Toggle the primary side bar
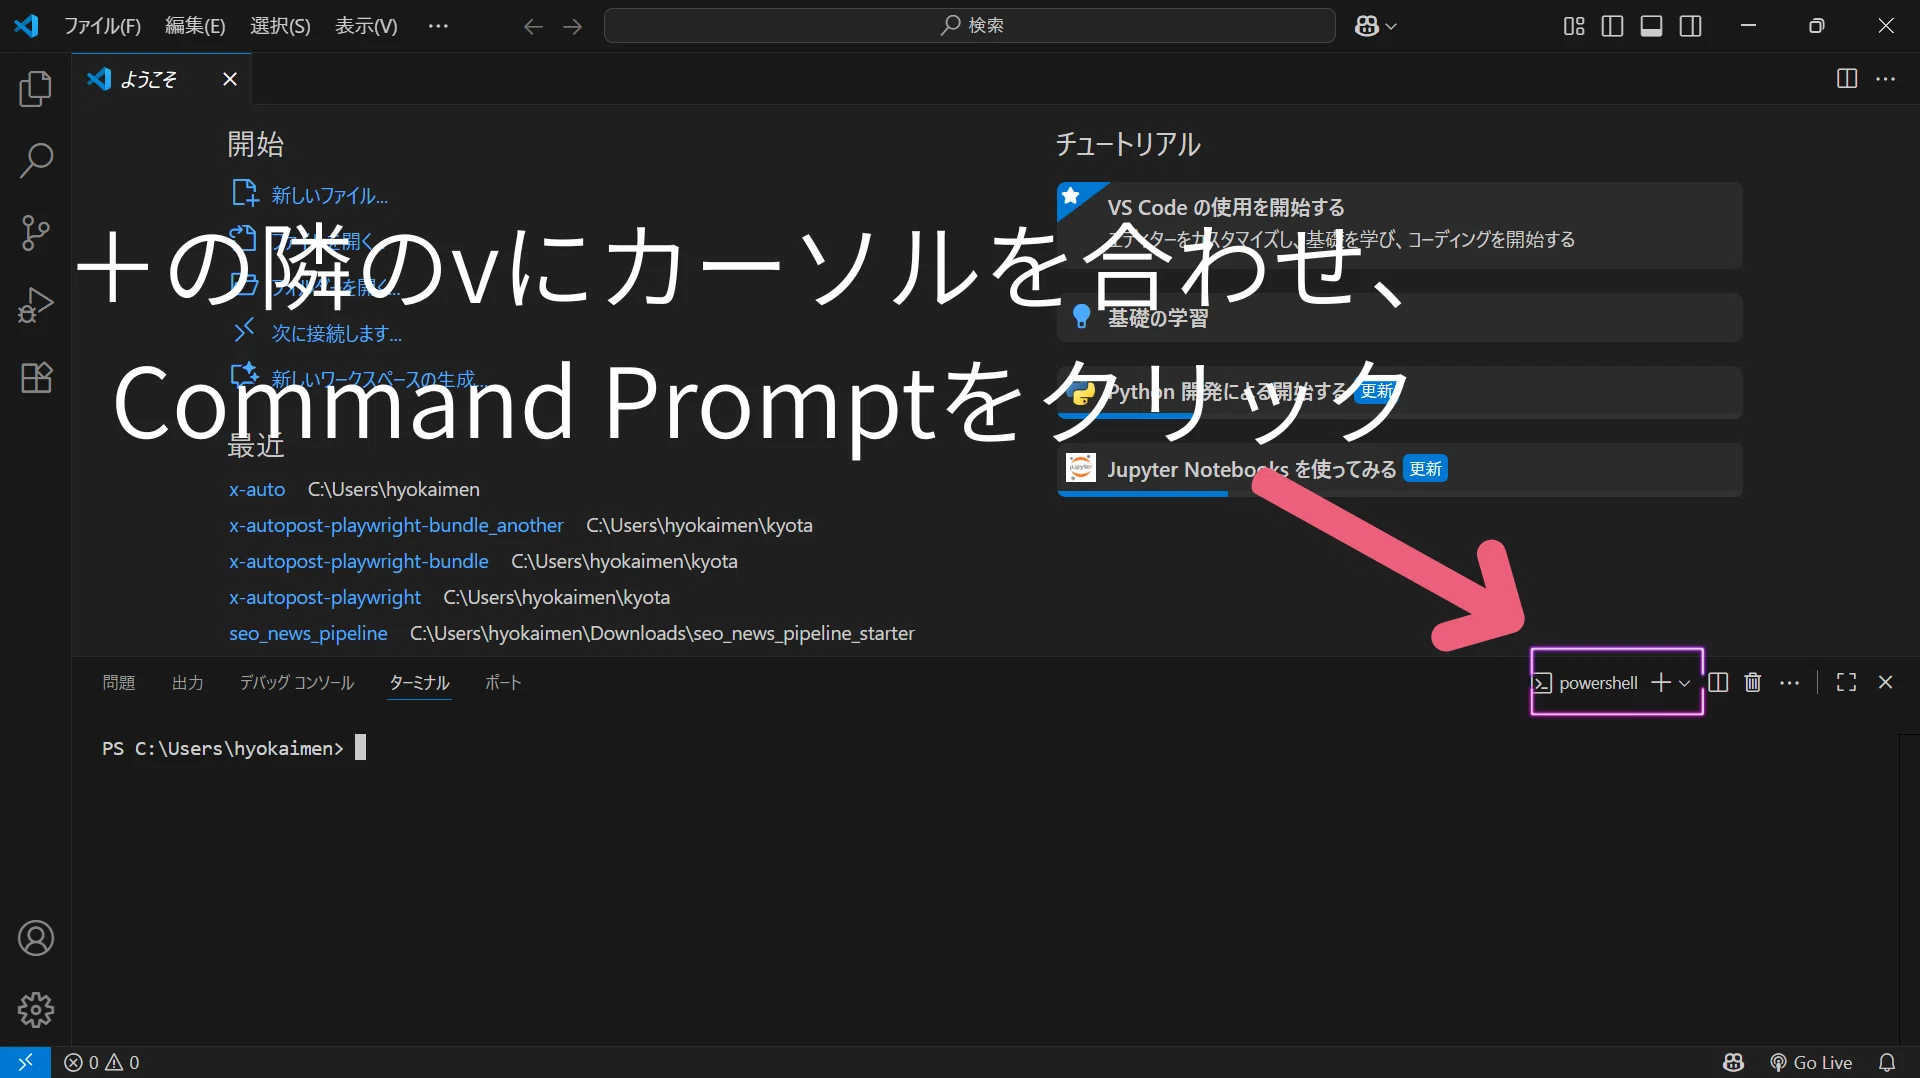Viewport: 1920px width, 1078px height. pos(1612,26)
